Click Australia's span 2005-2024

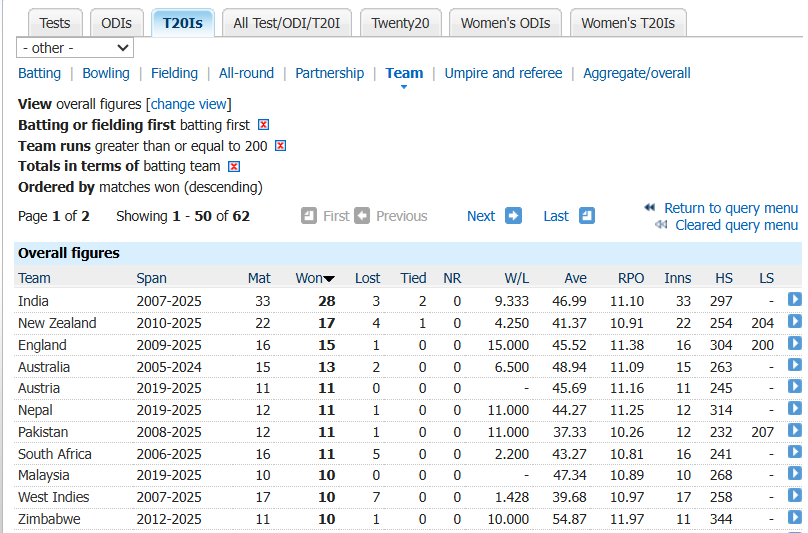pyautogui.click(x=169, y=367)
